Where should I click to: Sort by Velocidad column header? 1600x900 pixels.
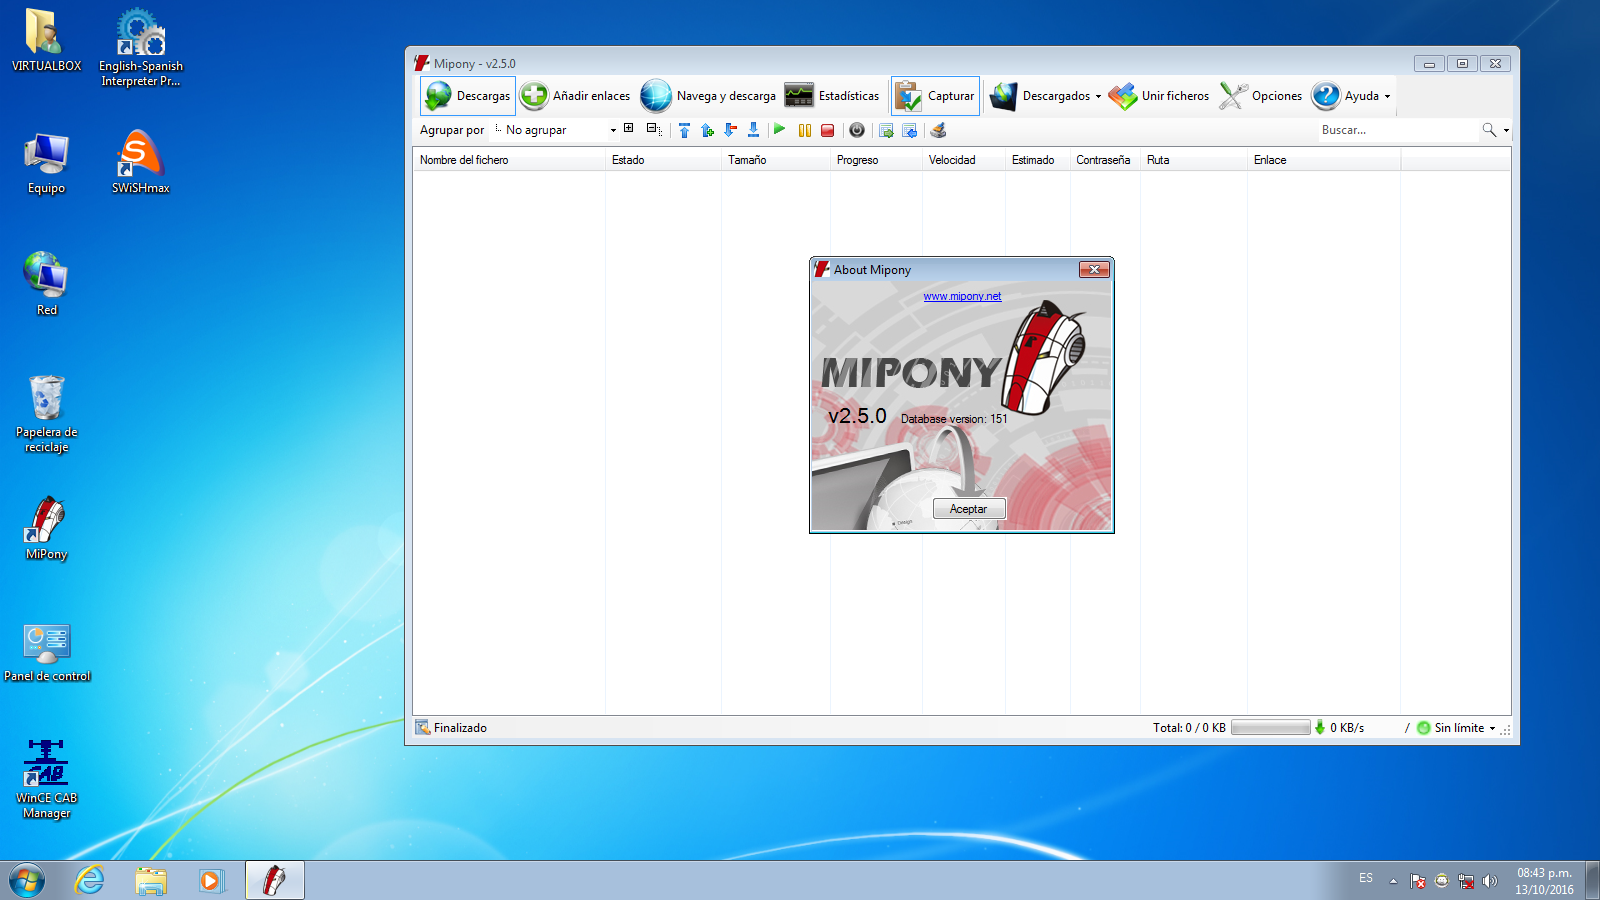[x=964, y=160]
